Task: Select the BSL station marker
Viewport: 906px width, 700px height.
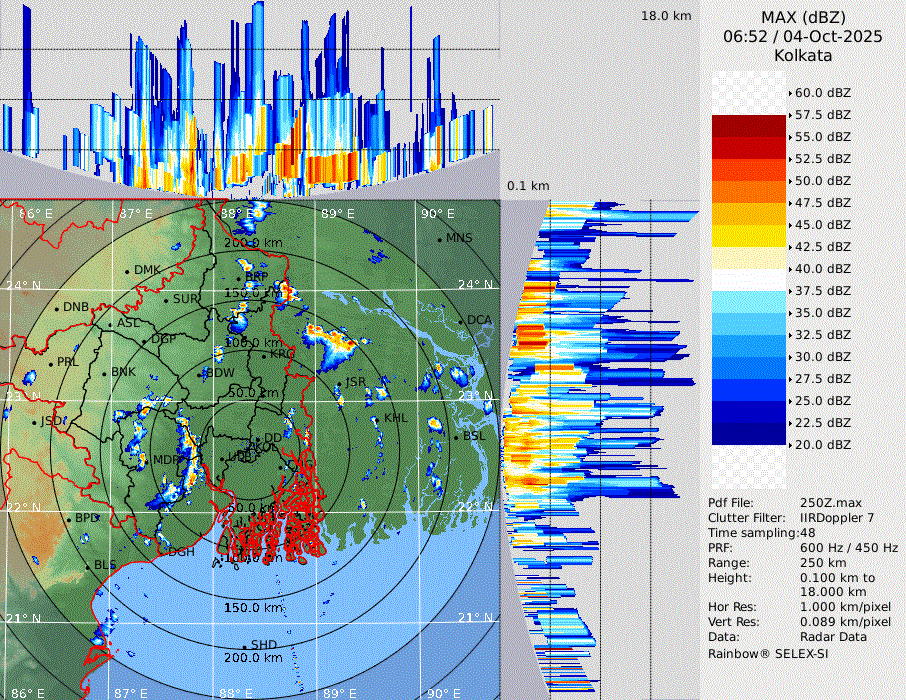Action: [456, 438]
